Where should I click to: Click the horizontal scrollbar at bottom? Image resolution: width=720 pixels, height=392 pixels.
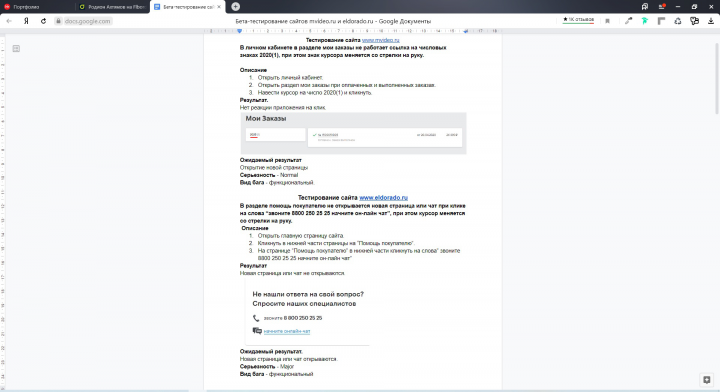coord(94,391)
